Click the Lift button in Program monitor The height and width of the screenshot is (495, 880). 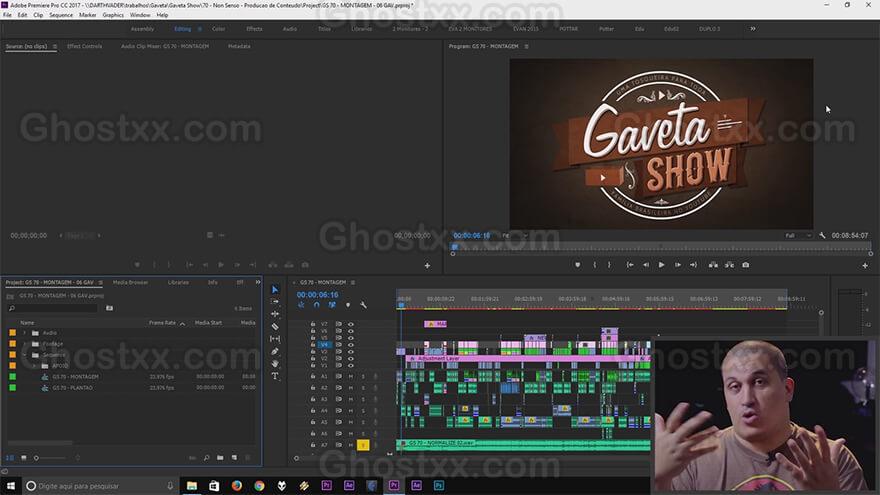(x=713, y=265)
